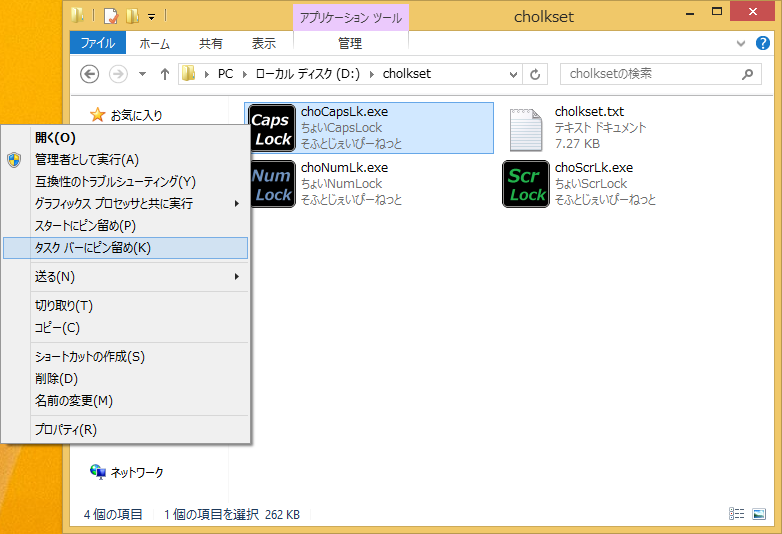
Task: Select the choNumLk.exe Num Lock icon
Action: (x=273, y=184)
